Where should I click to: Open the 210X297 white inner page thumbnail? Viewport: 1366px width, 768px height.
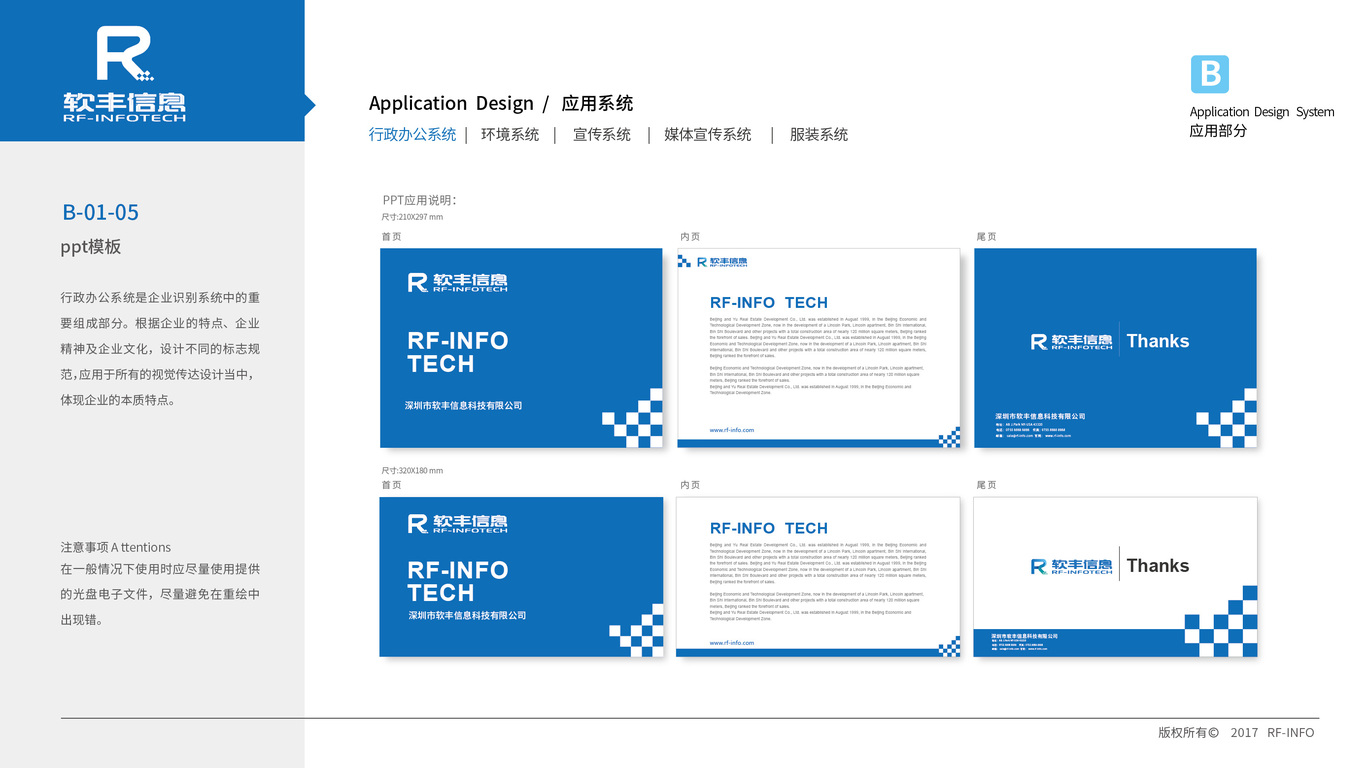(x=819, y=348)
